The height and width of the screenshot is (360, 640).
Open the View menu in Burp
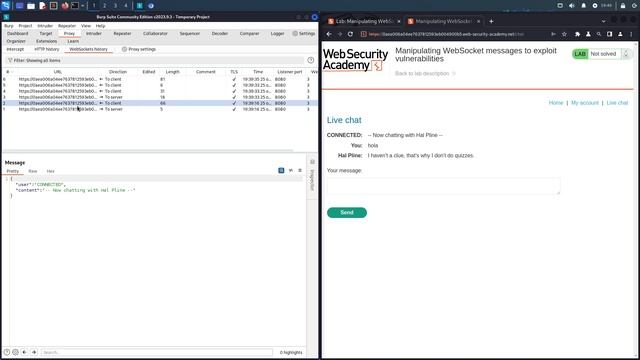[x=86, y=26]
